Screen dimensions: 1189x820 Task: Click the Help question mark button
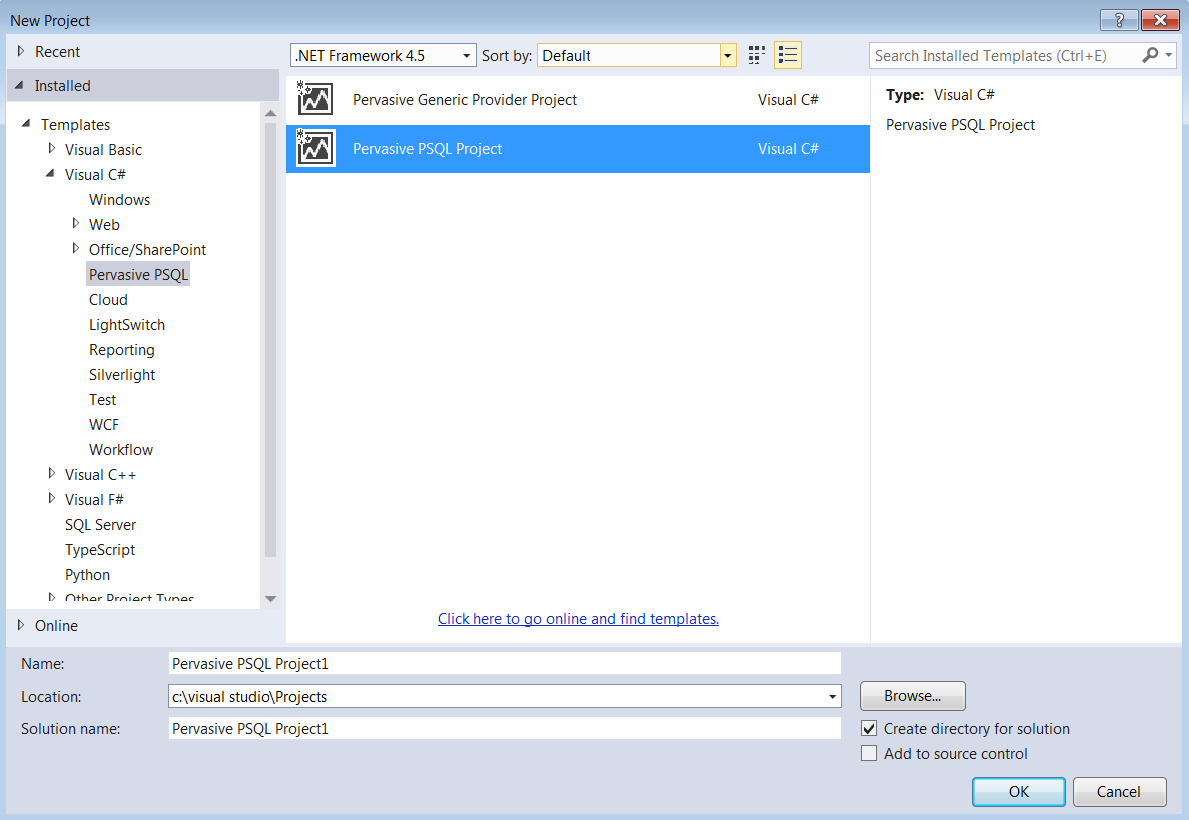click(1119, 20)
